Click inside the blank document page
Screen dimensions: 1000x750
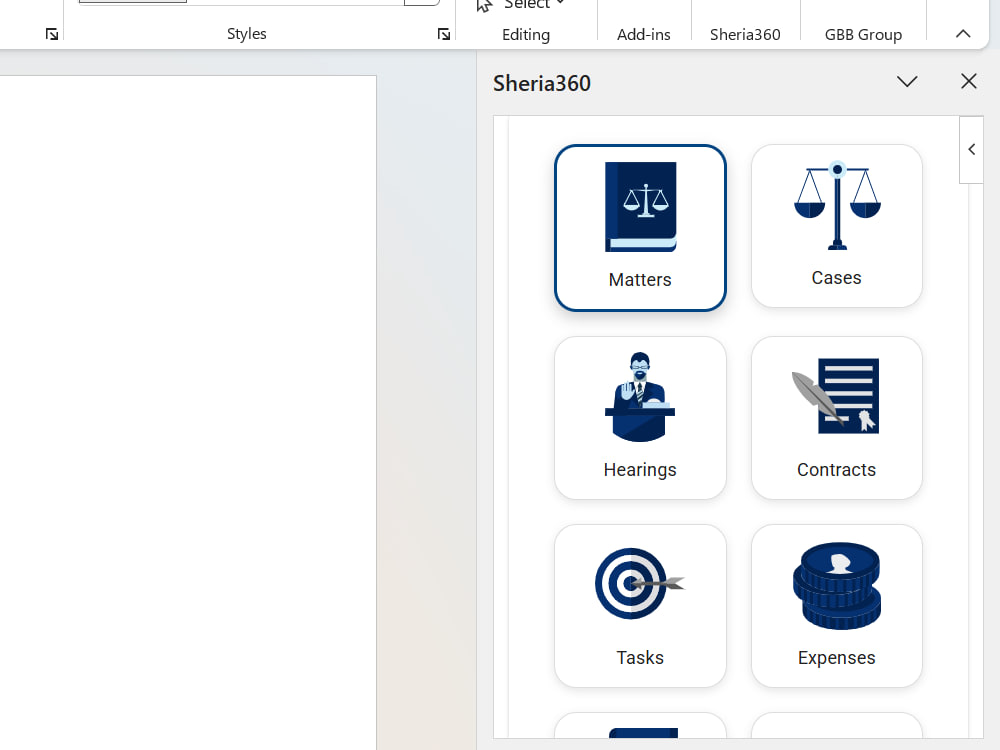click(188, 413)
